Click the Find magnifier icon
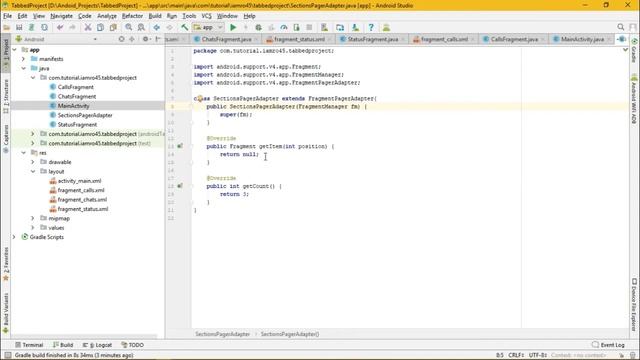 tap(129, 27)
